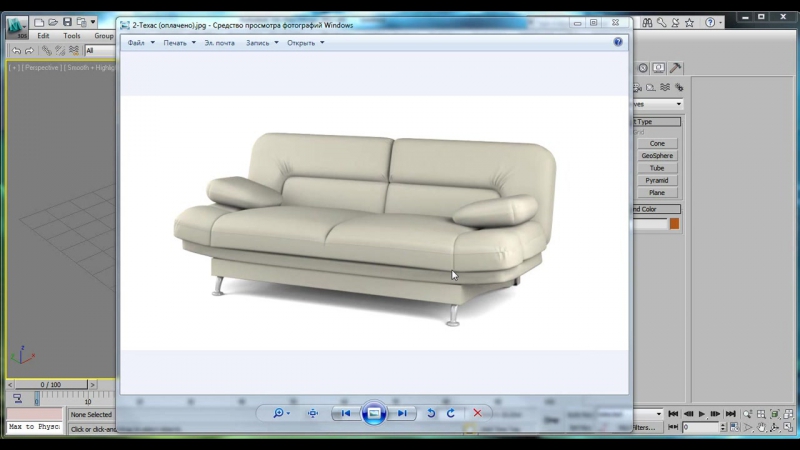The image size is (800, 450).
Task: Select the Unlink Selection tool icon
Action: pyautogui.click(x=60, y=51)
